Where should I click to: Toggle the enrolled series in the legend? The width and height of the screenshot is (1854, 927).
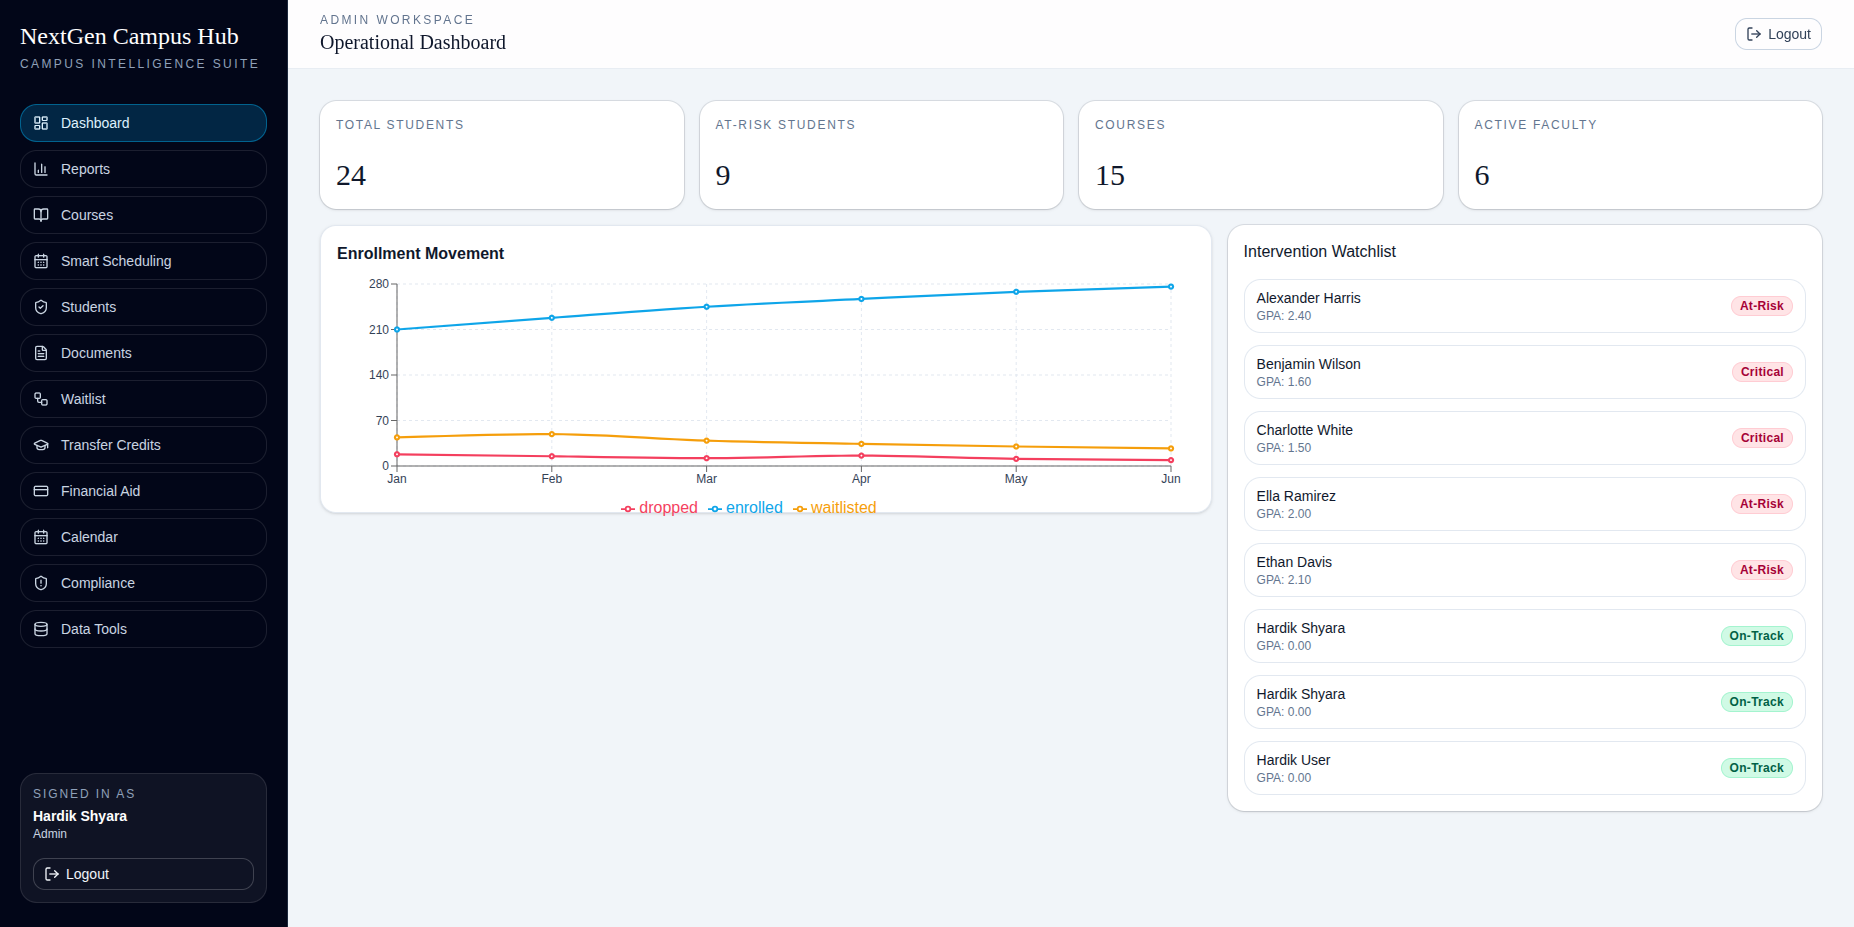[746, 508]
